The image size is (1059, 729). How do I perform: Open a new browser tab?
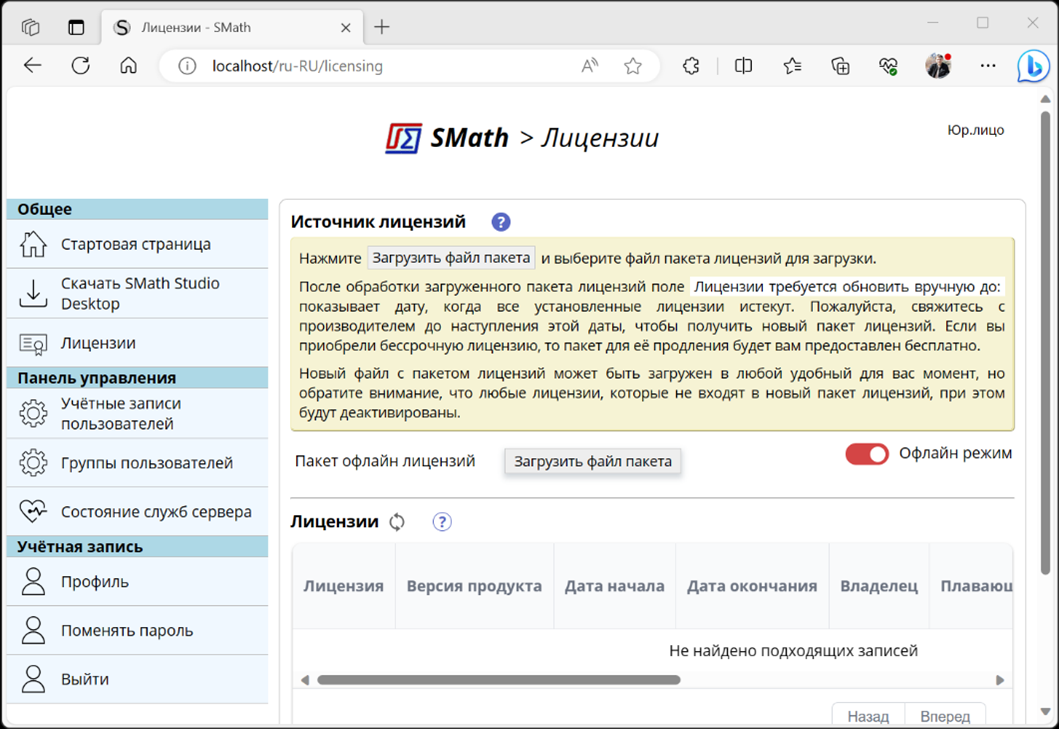tap(382, 27)
